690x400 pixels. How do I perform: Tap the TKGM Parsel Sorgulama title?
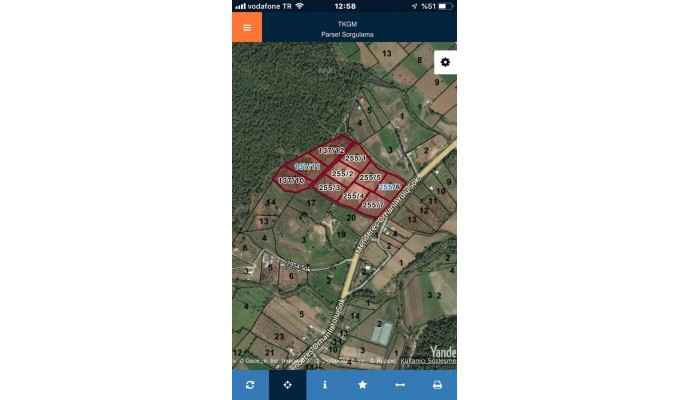point(347,29)
